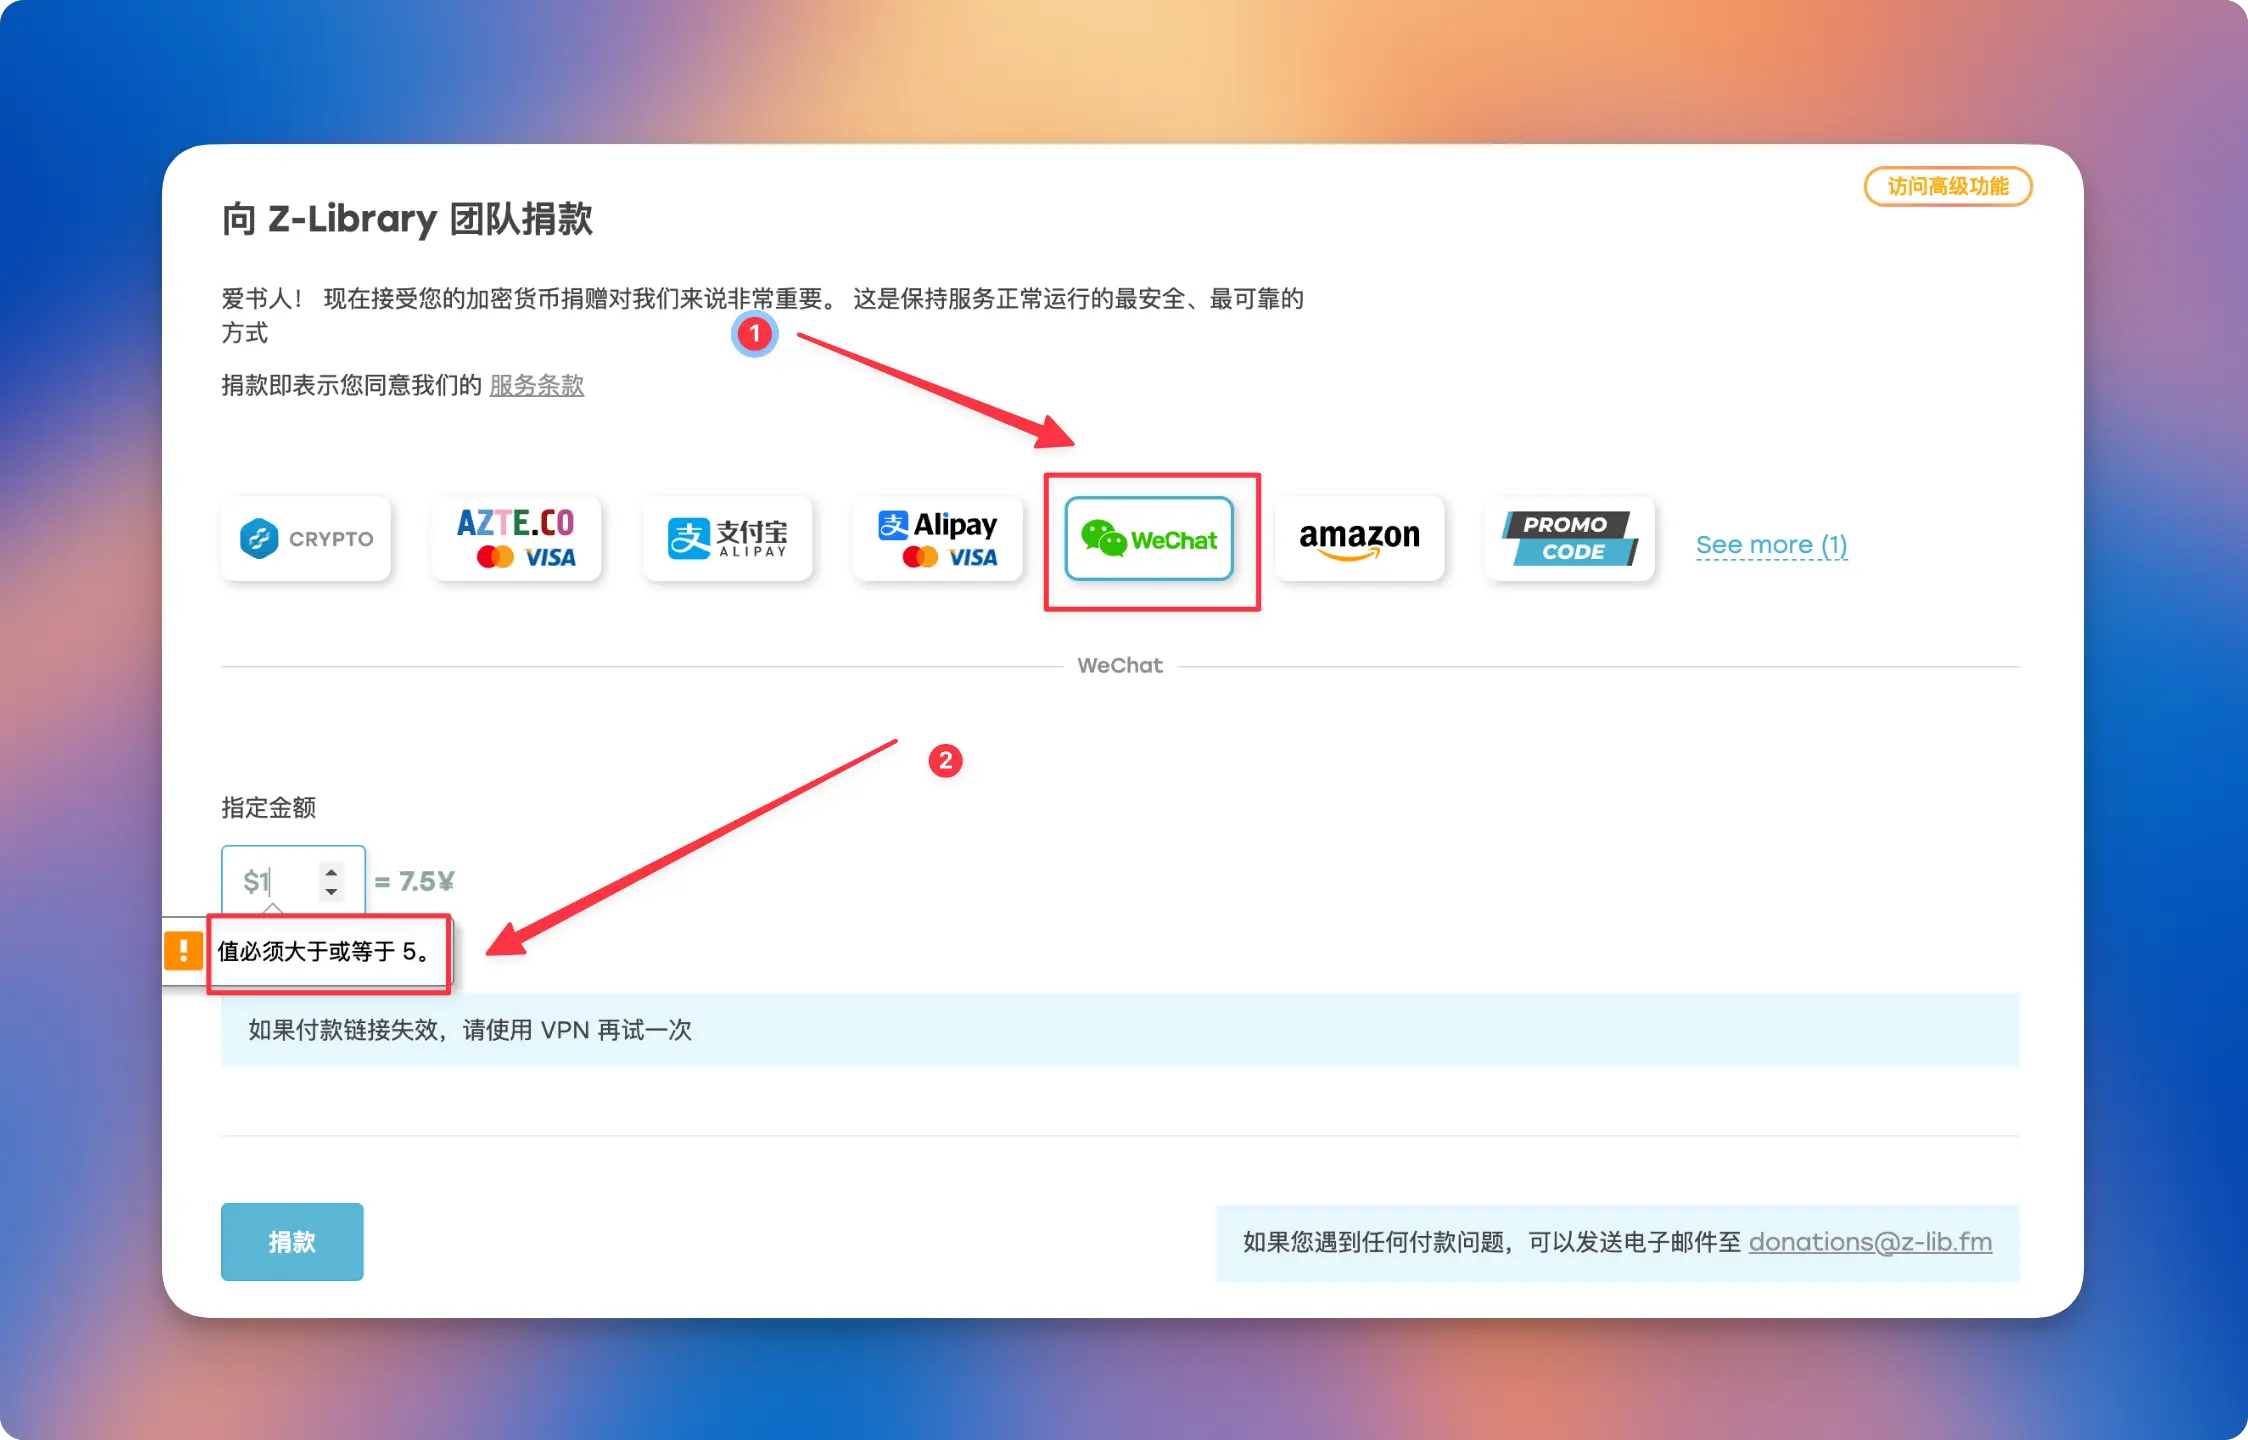
Task: Increase the amount with the up stepper arrow
Action: 331,872
